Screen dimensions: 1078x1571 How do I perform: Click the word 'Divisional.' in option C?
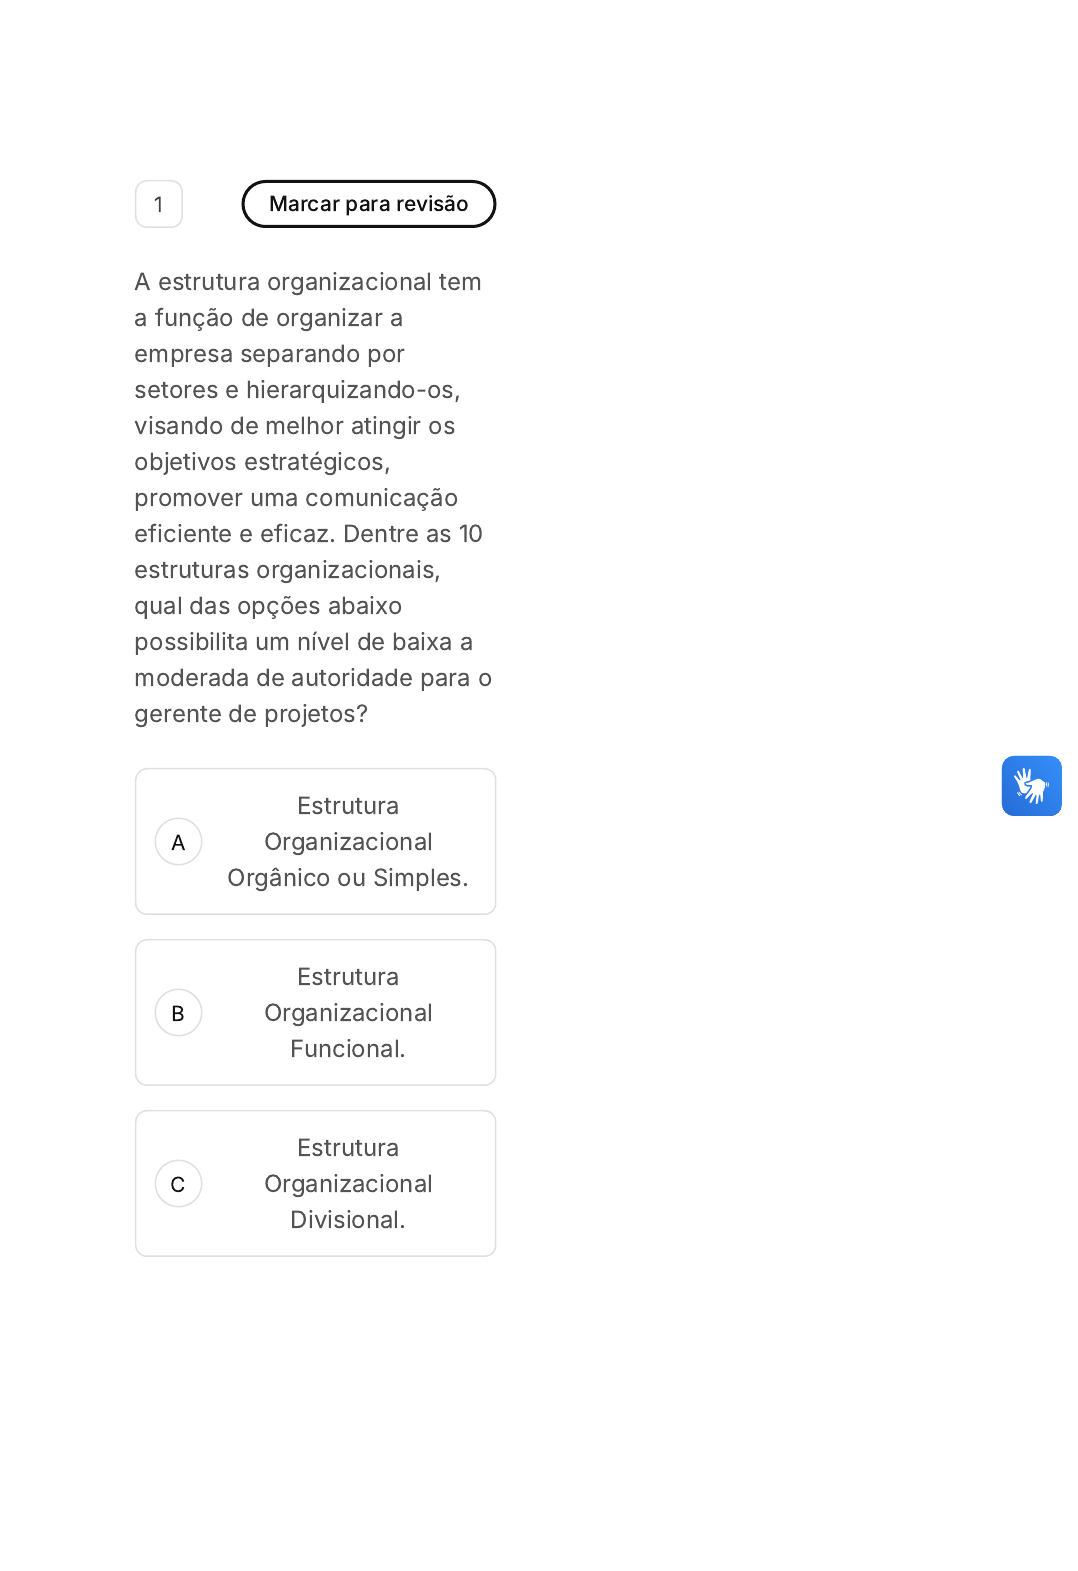[x=347, y=1220]
